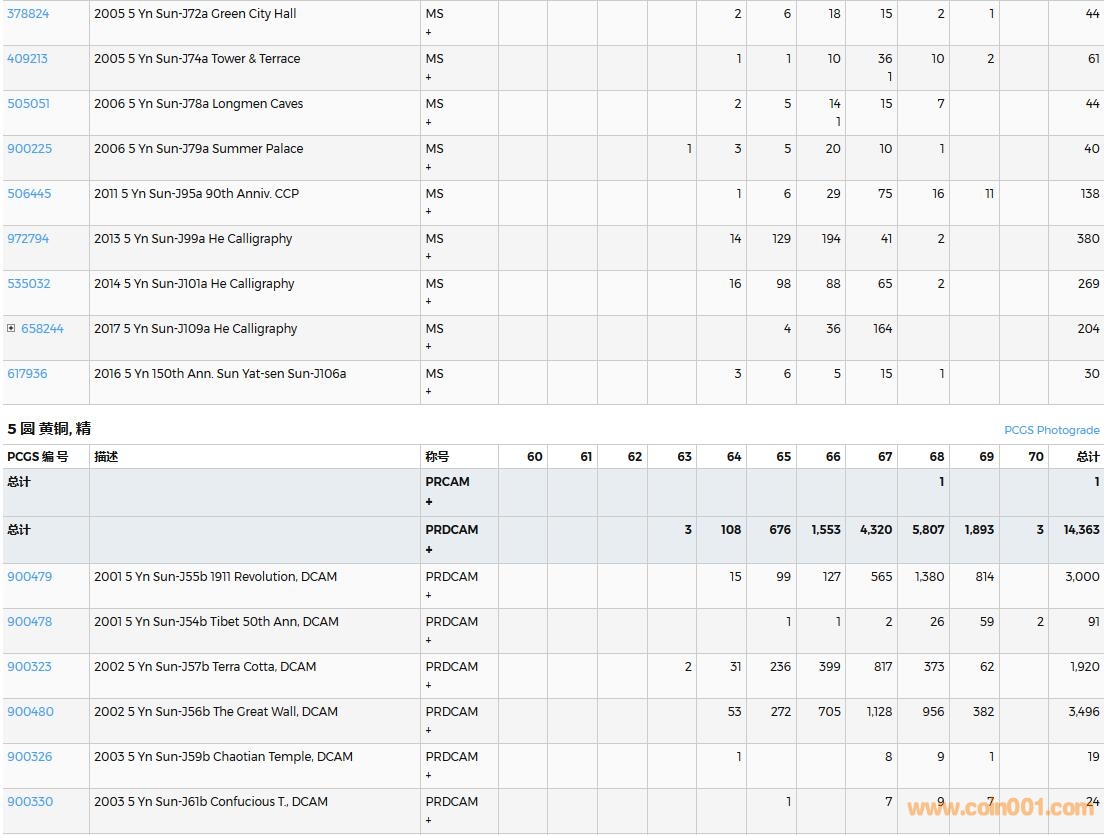
Task: Click the PCGS 编号 column header
Action: click(x=38, y=457)
